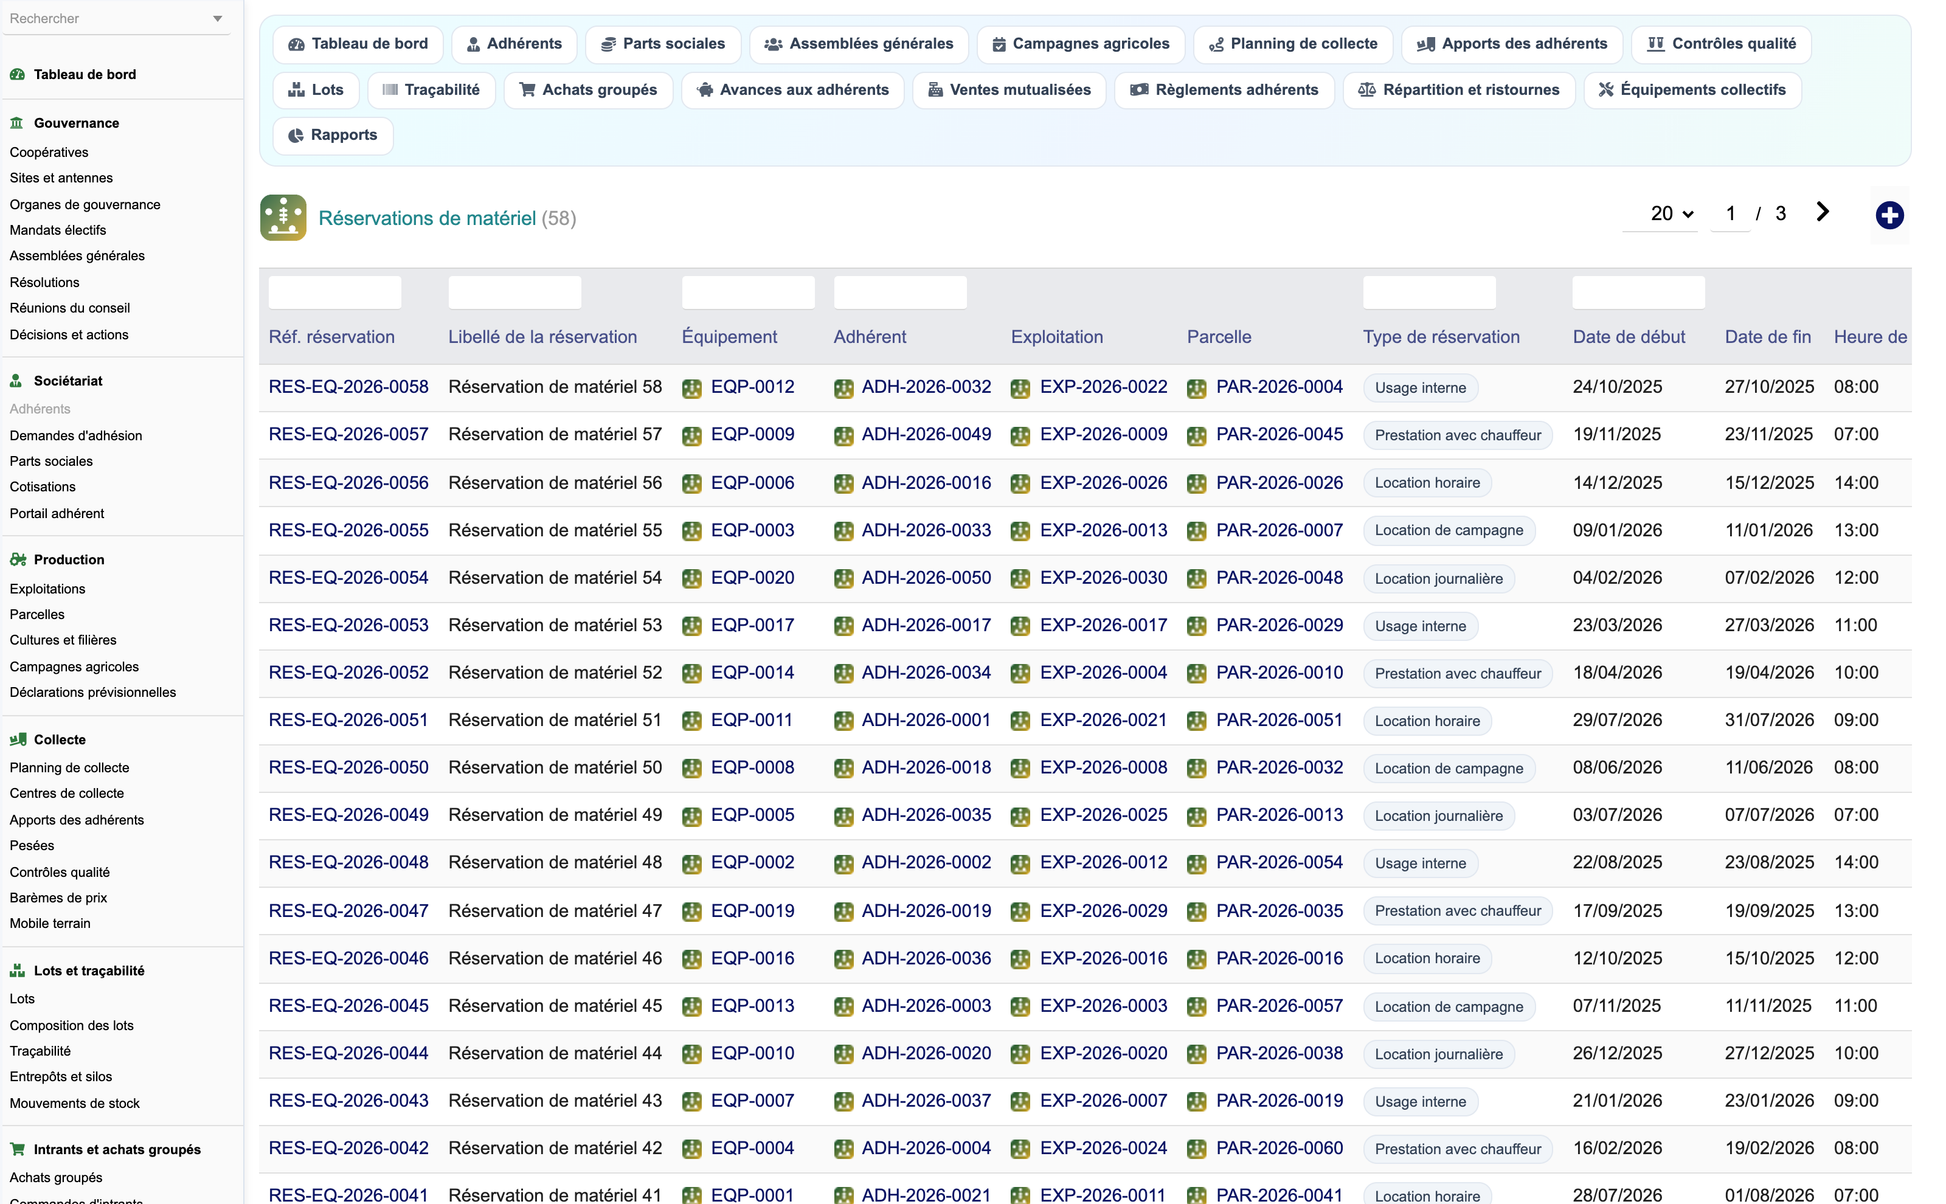Viewport: 1946px width, 1204px height.
Task: Click the Équipements collectifs tools icon
Action: [x=1606, y=90]
